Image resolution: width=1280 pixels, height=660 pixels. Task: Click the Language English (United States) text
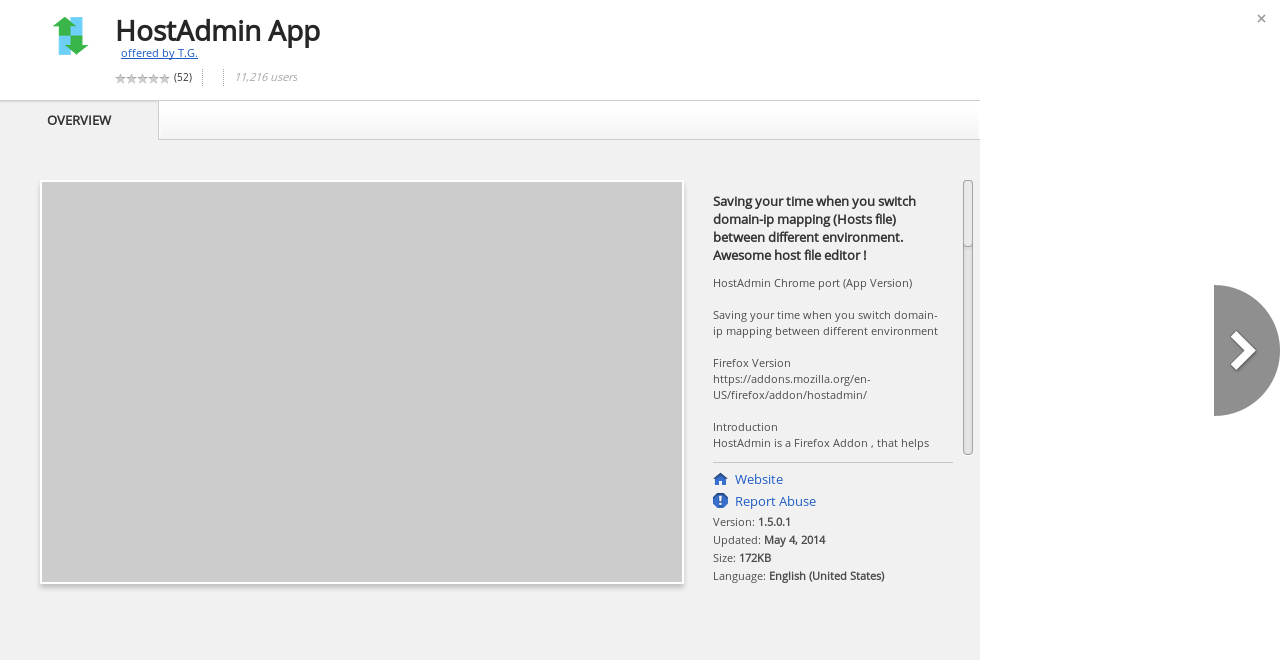[x=799, y=576]
